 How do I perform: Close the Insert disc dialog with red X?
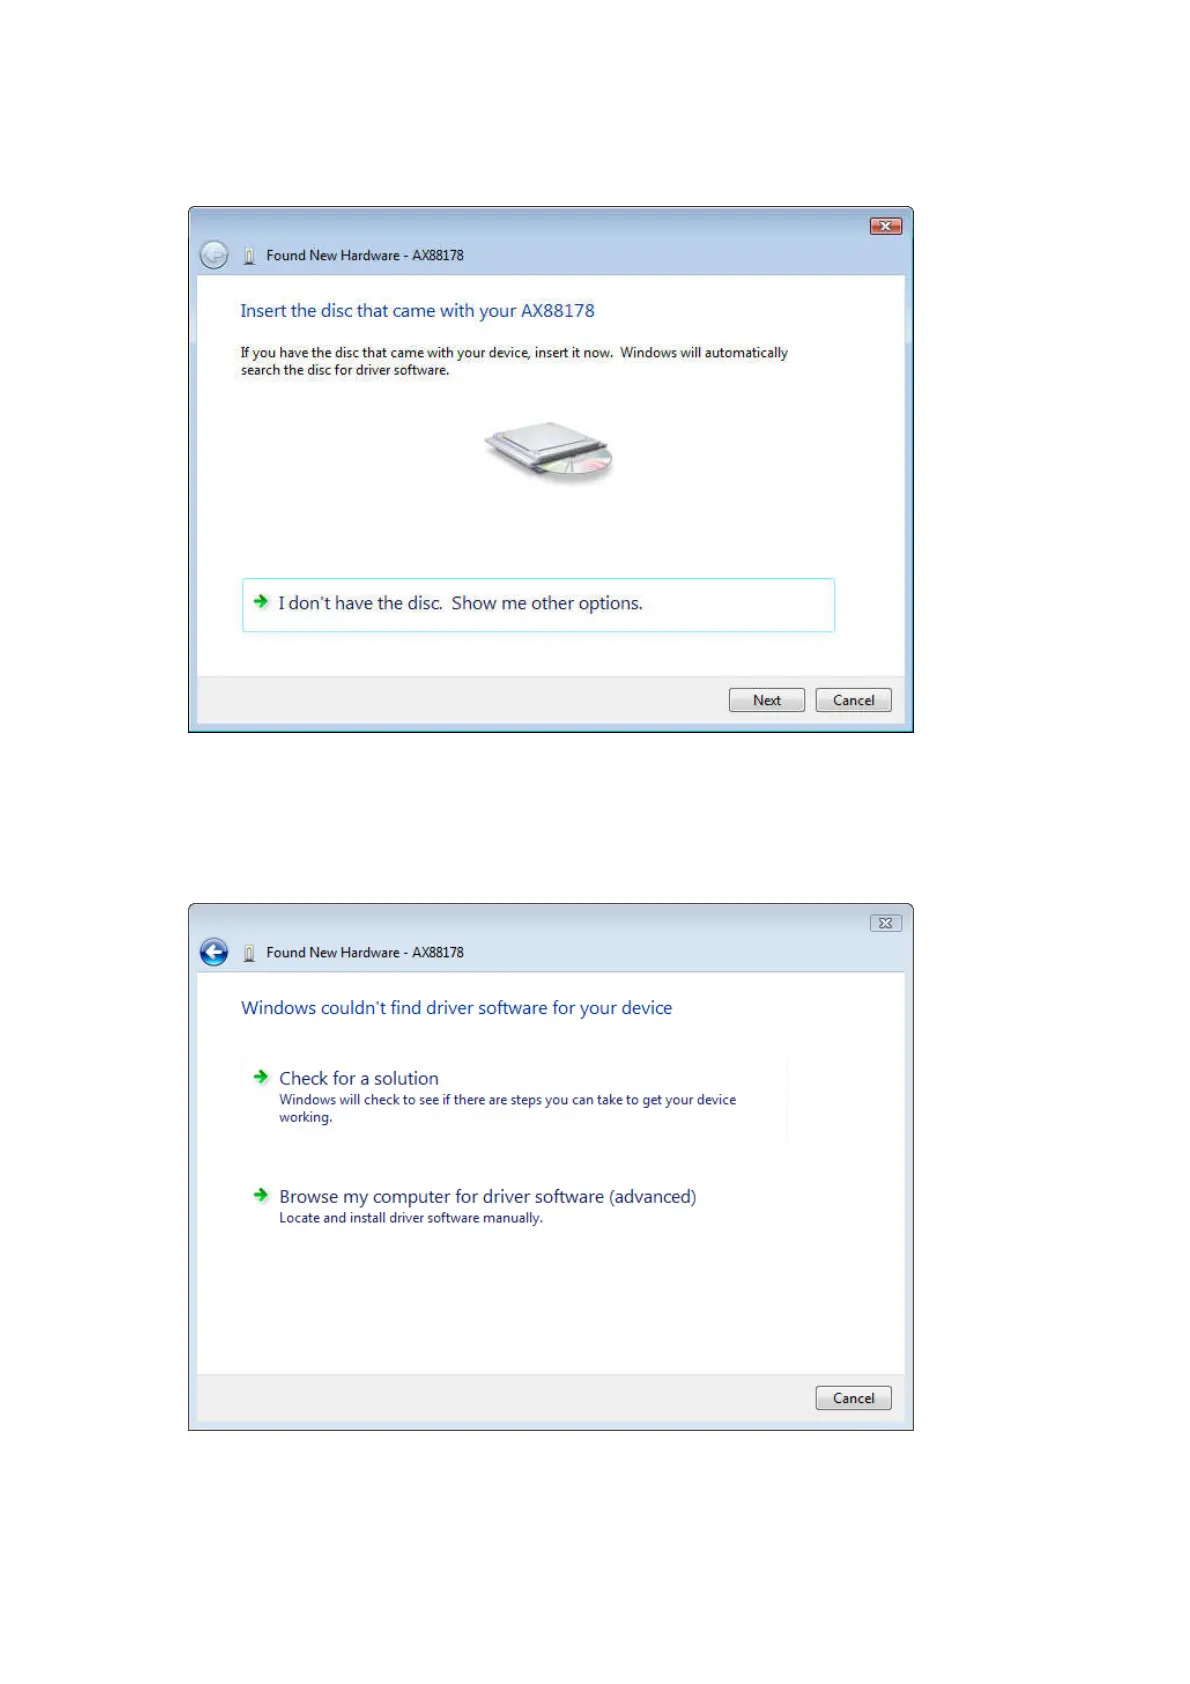(885, 226)
